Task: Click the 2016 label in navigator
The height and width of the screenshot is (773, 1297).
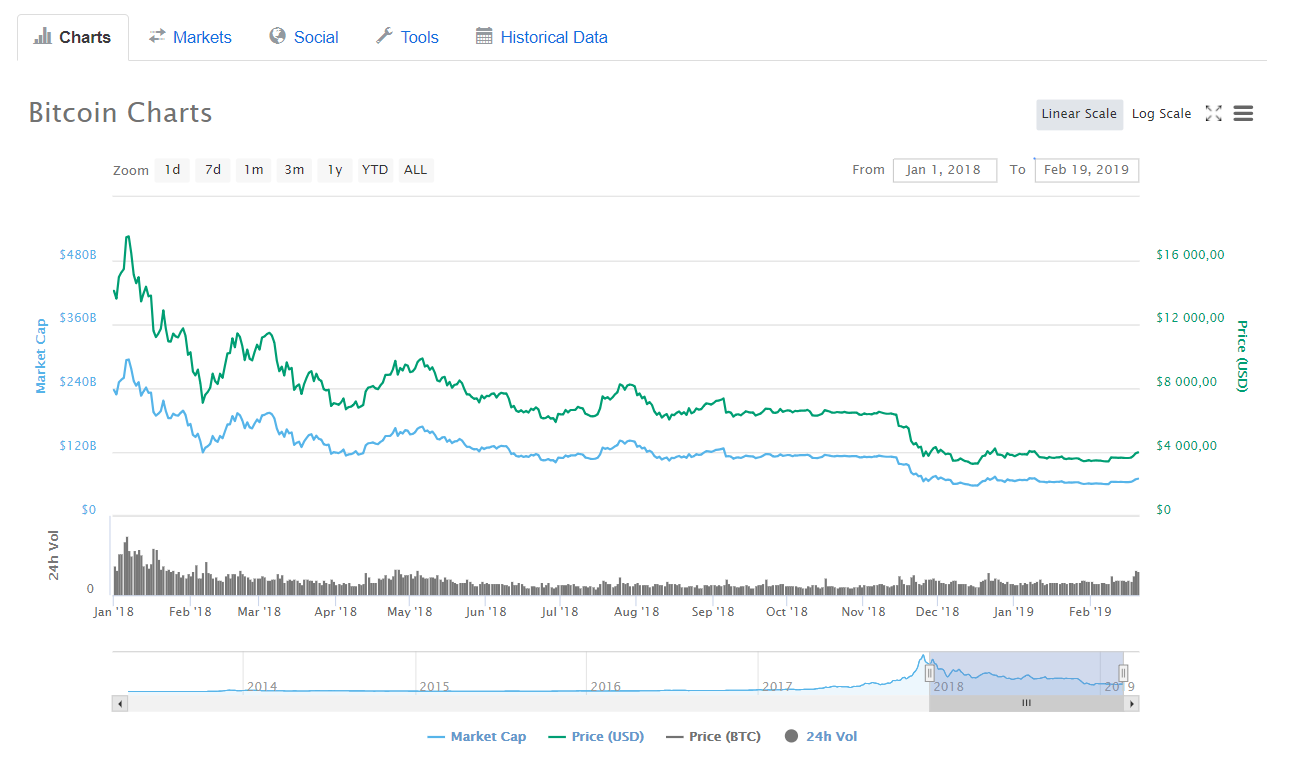Action: [606, 687]
